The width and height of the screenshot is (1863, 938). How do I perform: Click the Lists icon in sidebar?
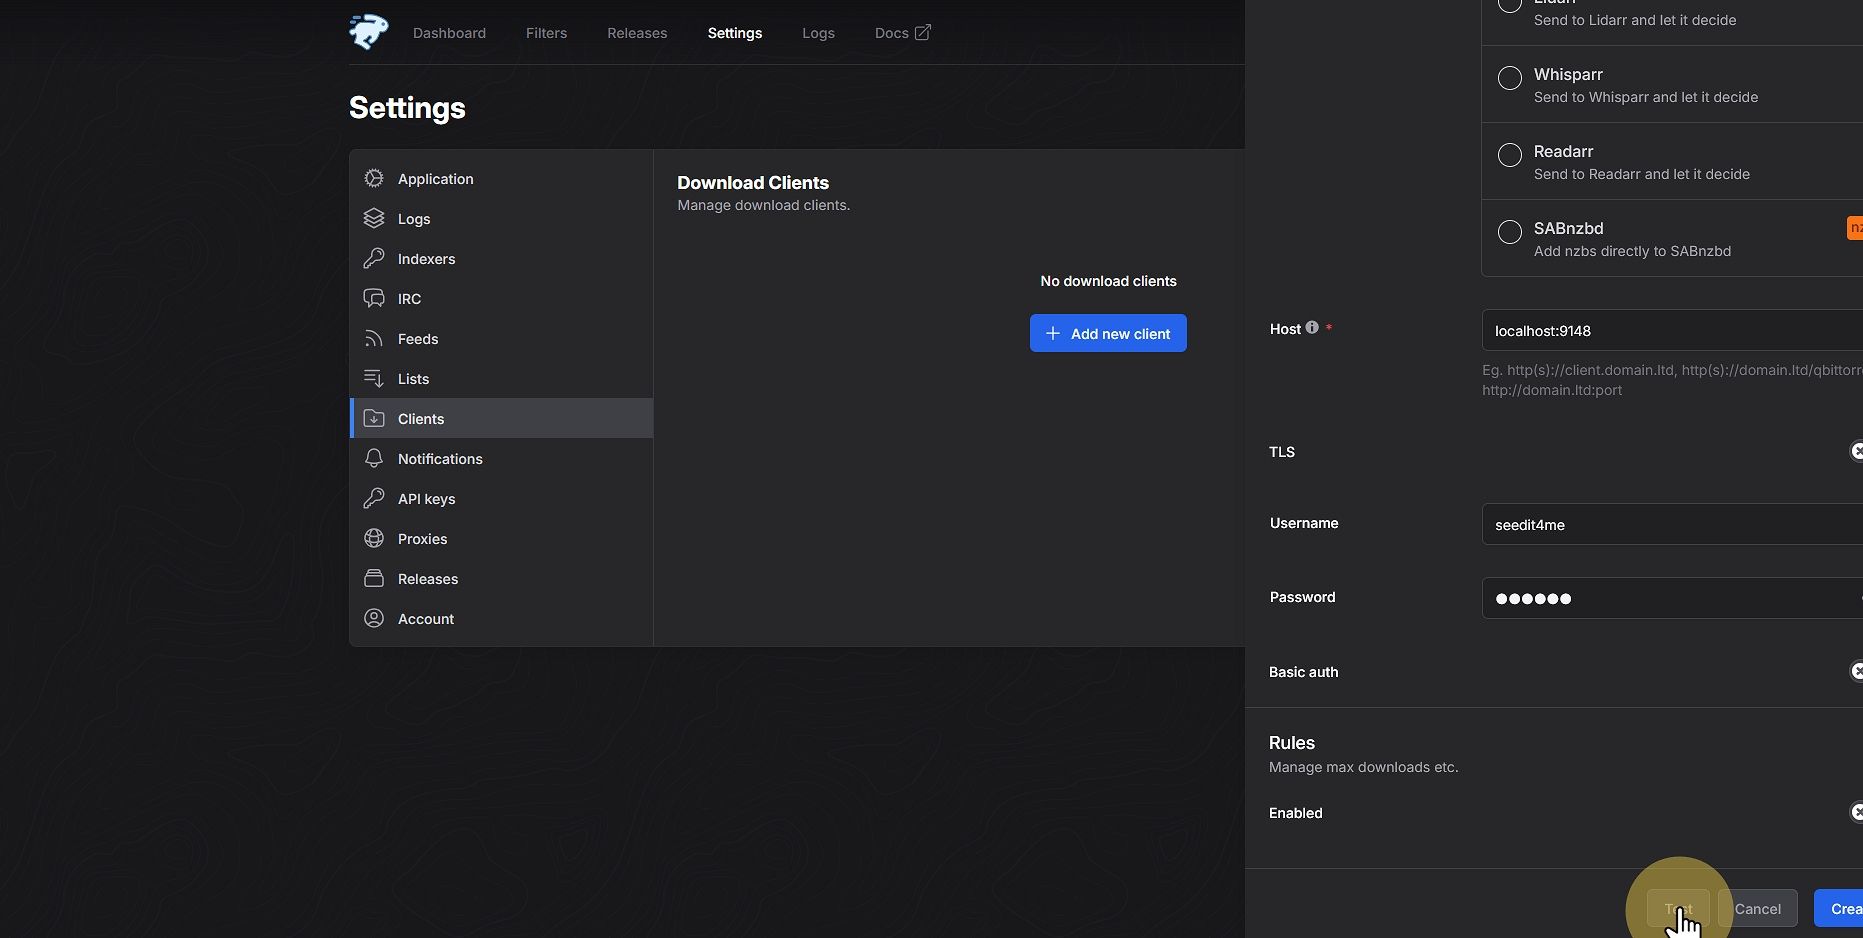374,378
